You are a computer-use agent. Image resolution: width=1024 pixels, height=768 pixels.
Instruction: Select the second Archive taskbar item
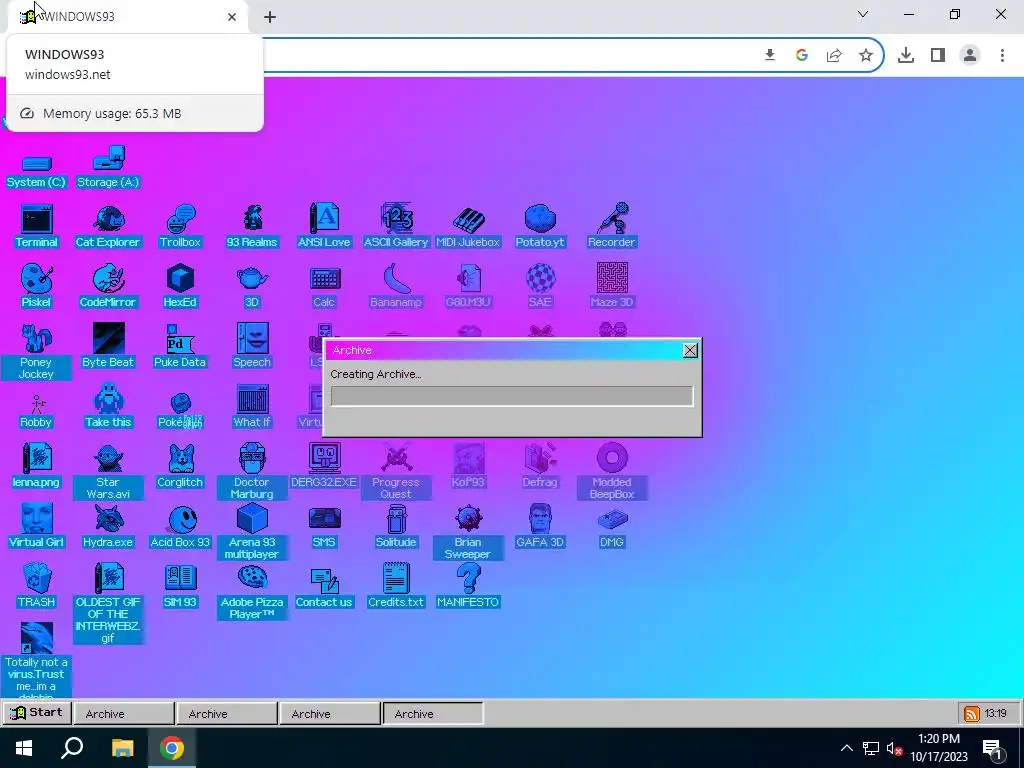[227, 714]
